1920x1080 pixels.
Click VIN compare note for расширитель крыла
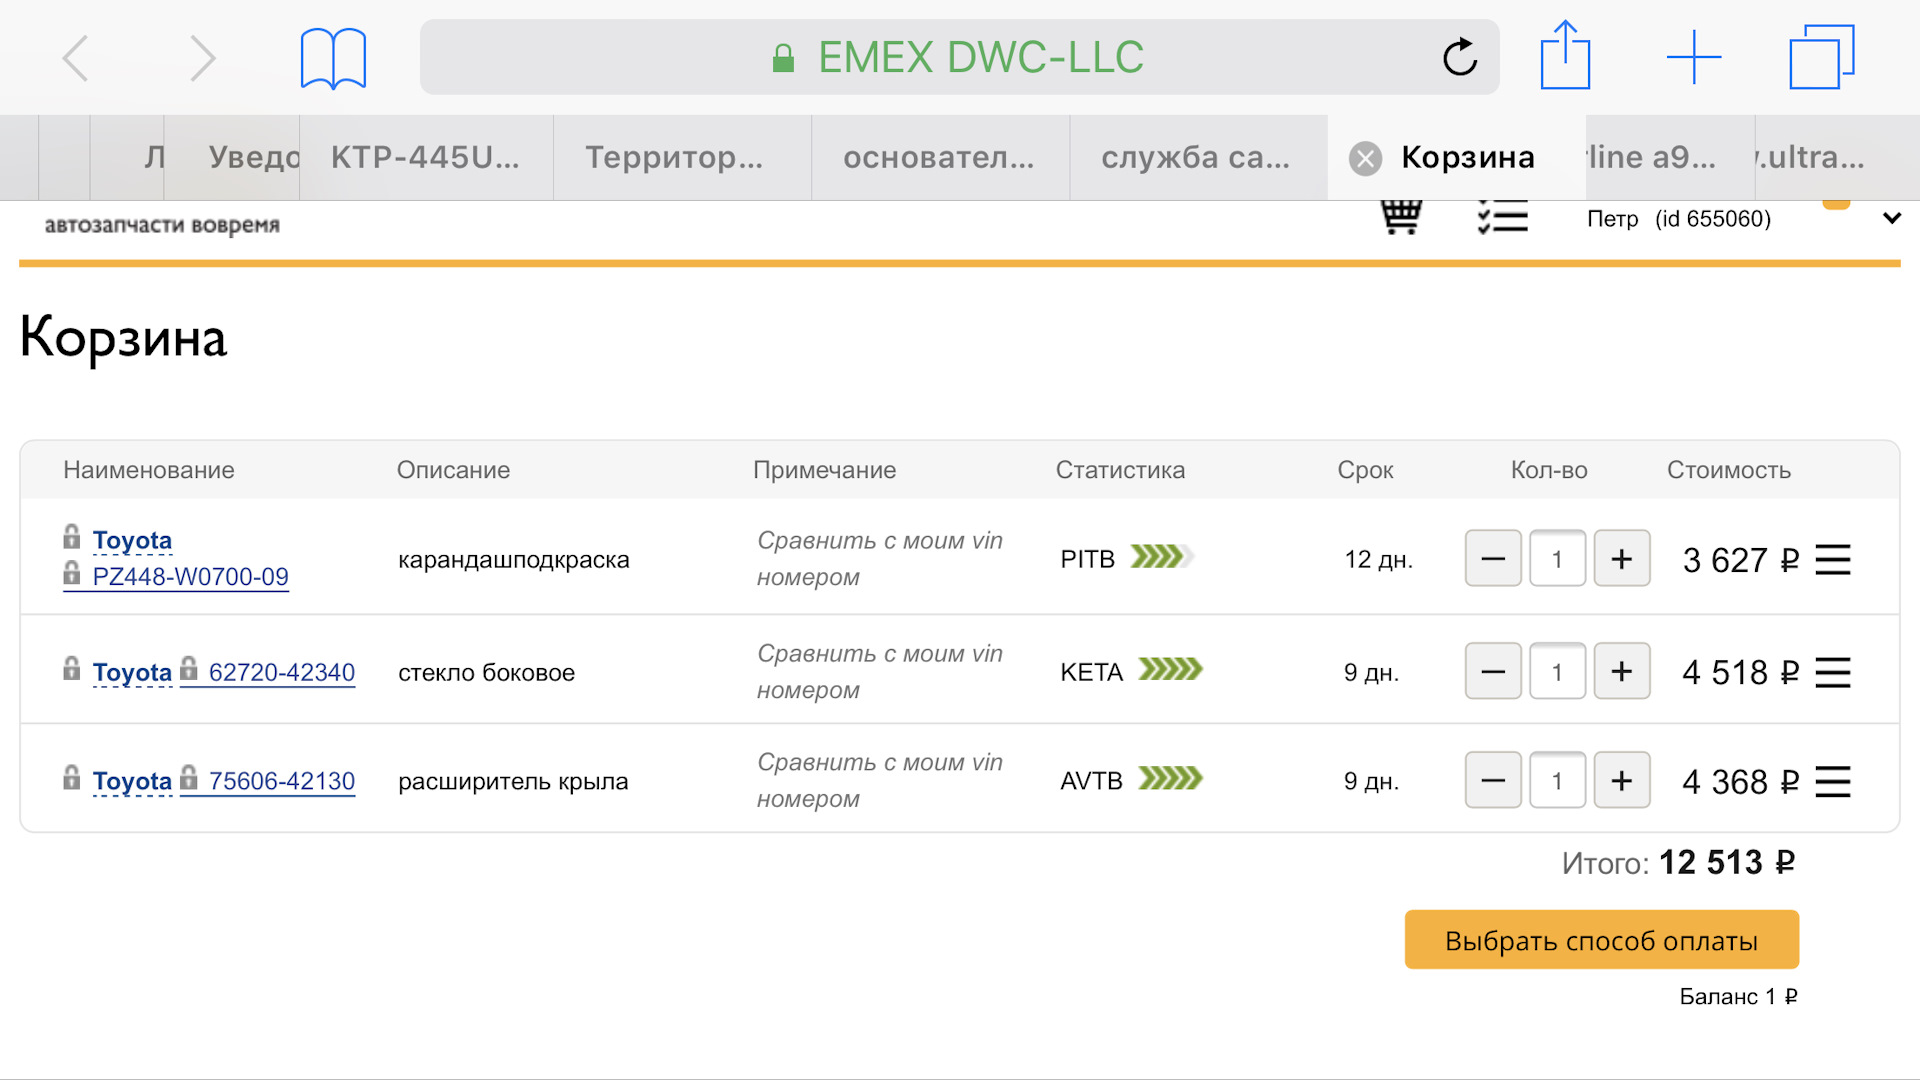click(x=880, y=781)
